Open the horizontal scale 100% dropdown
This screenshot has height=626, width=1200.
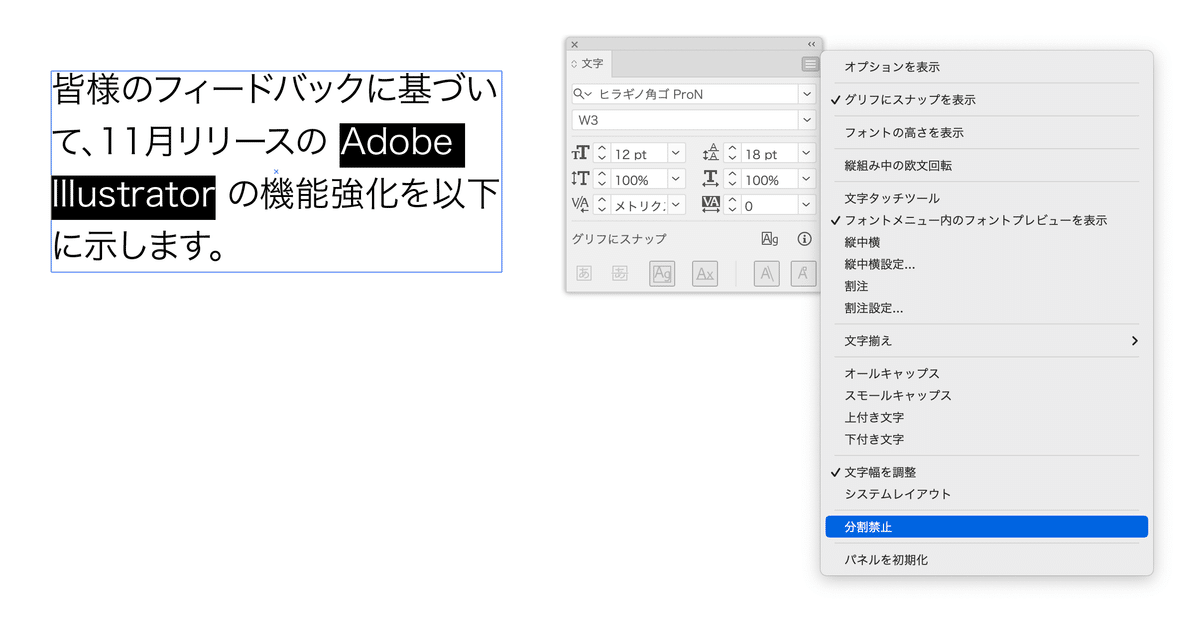[x=806, y=179]
